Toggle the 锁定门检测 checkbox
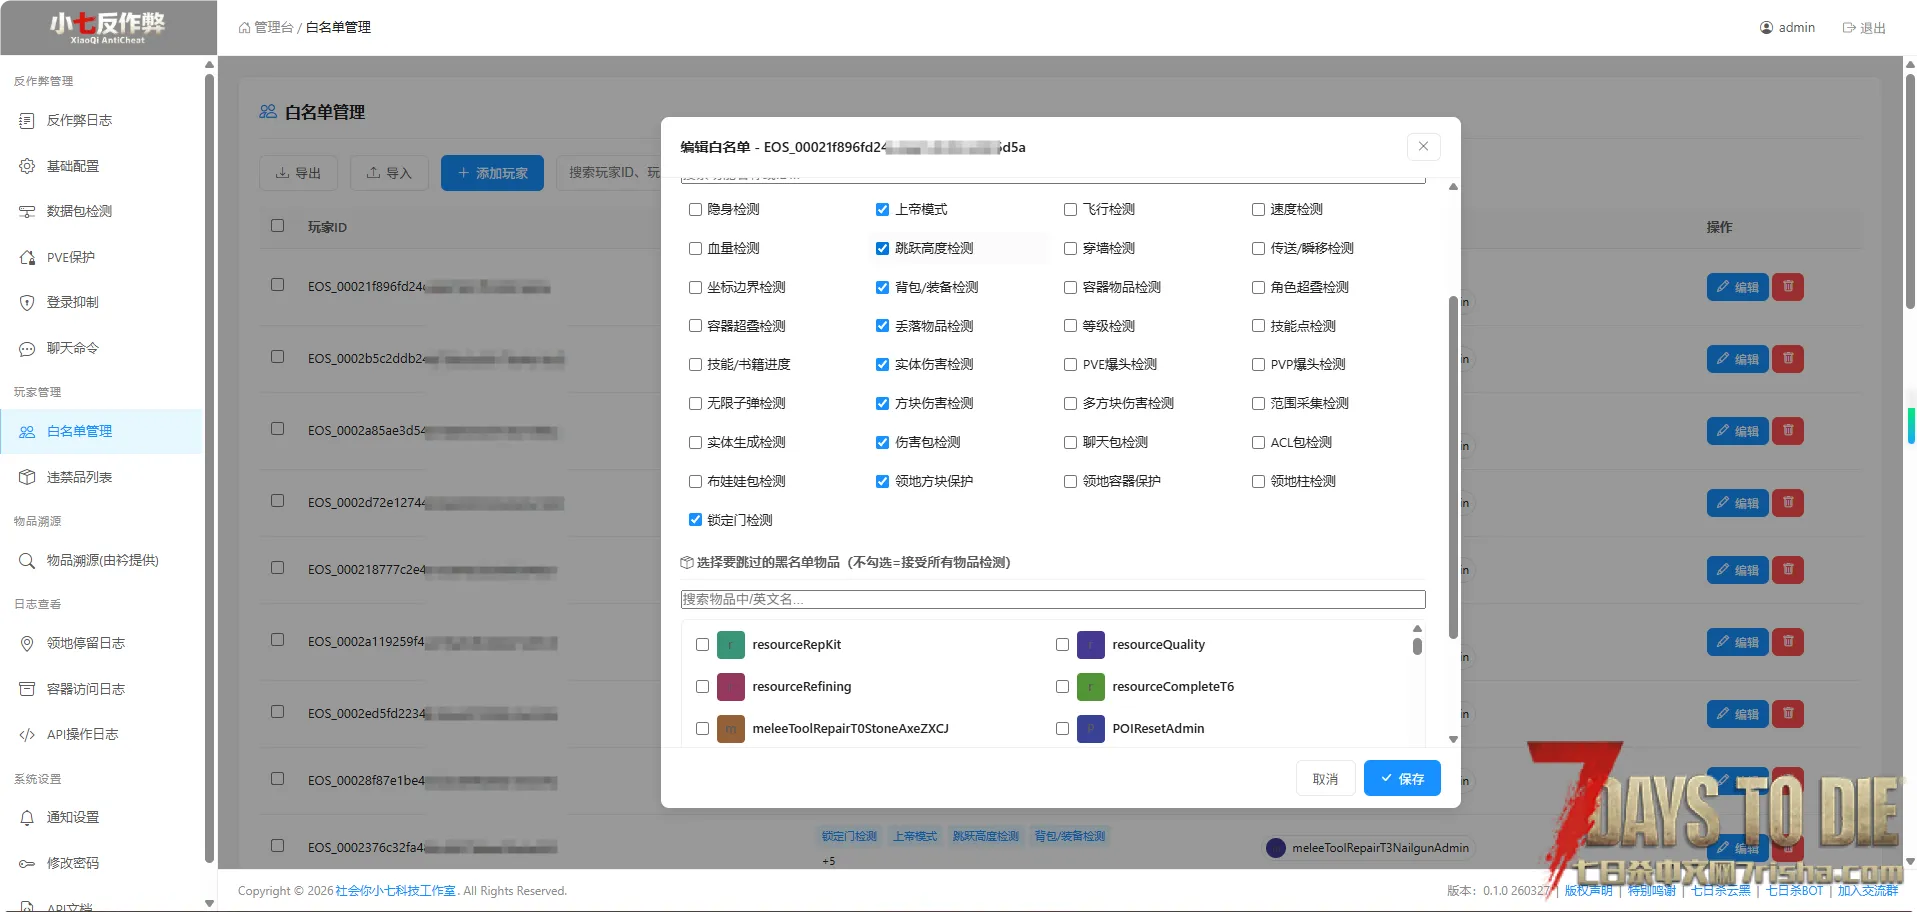Image resolution: width=1917 pixels, height=912 pixels. 695,520
